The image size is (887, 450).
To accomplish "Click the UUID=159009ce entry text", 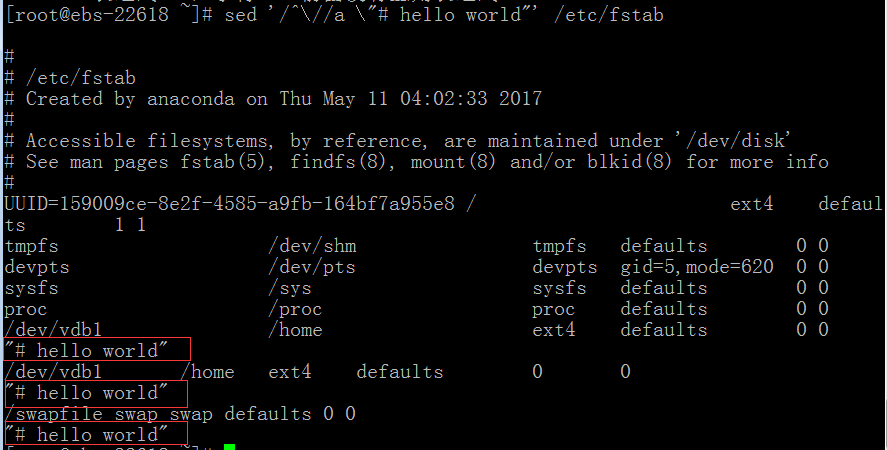I will [229, 203].
